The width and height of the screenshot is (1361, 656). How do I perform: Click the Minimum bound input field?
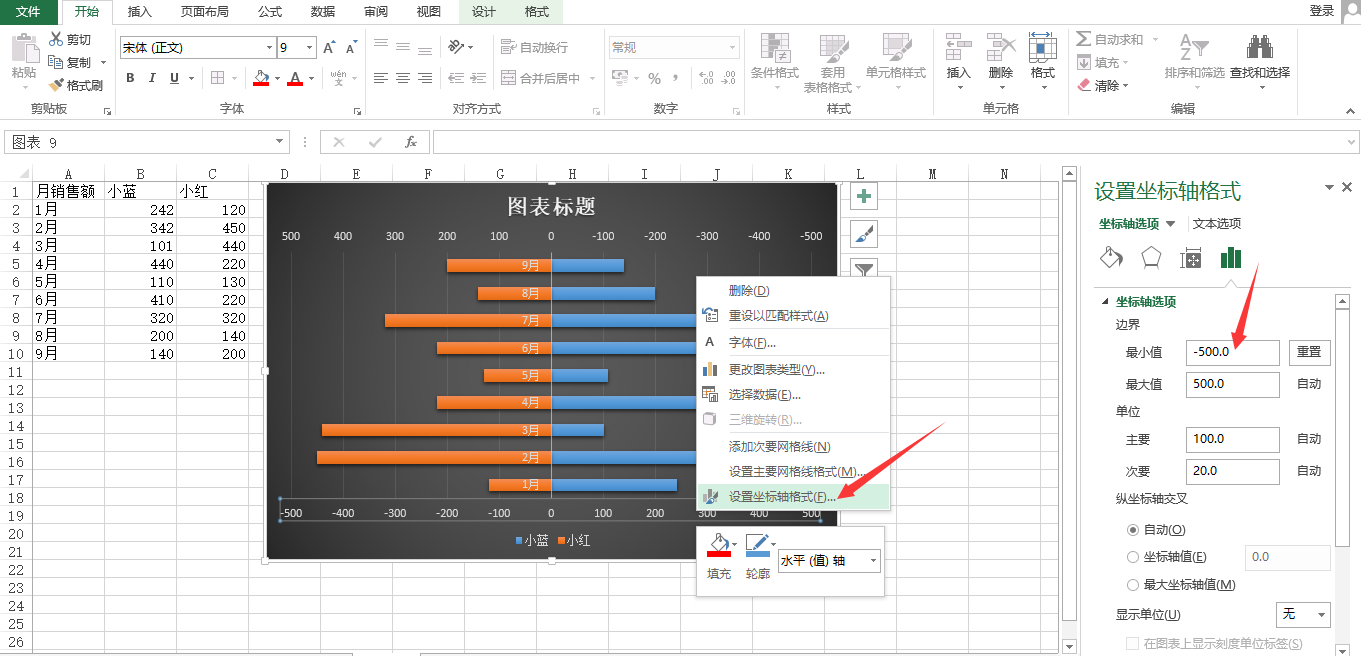click(1232, 352)
